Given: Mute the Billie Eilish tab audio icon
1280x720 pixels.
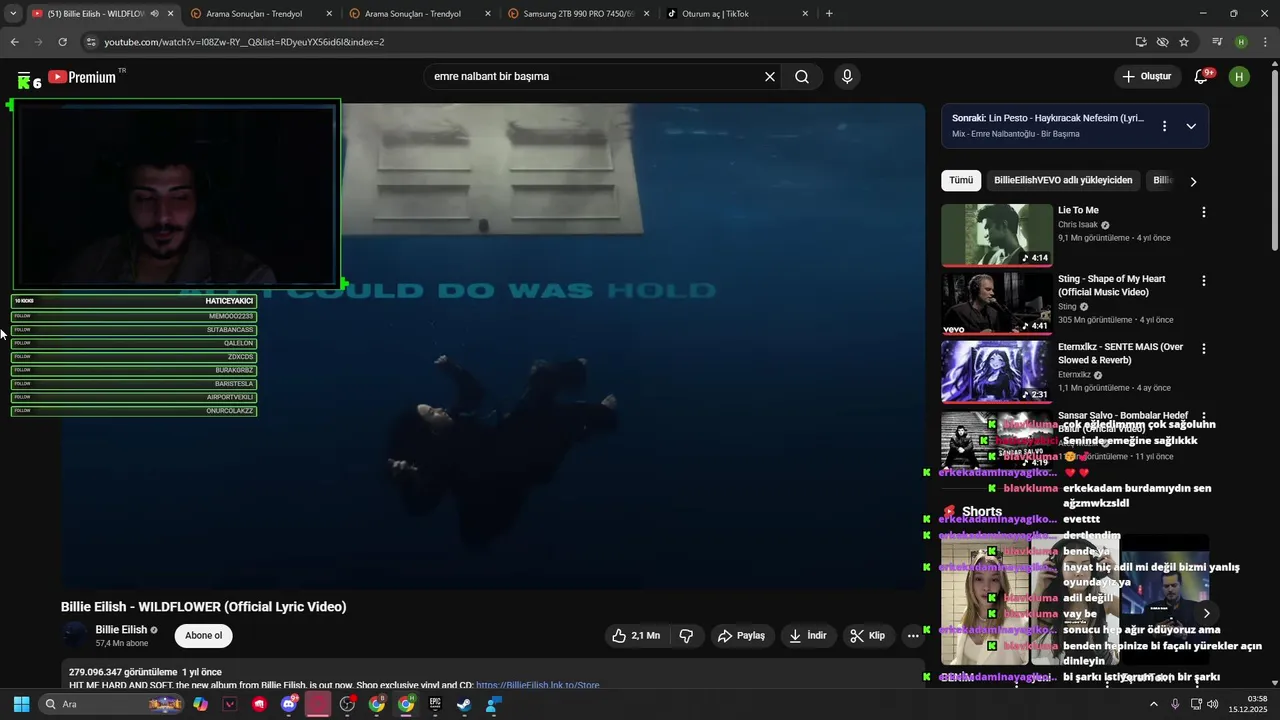Looking at the screenshot, I should [x=154, y=14].
